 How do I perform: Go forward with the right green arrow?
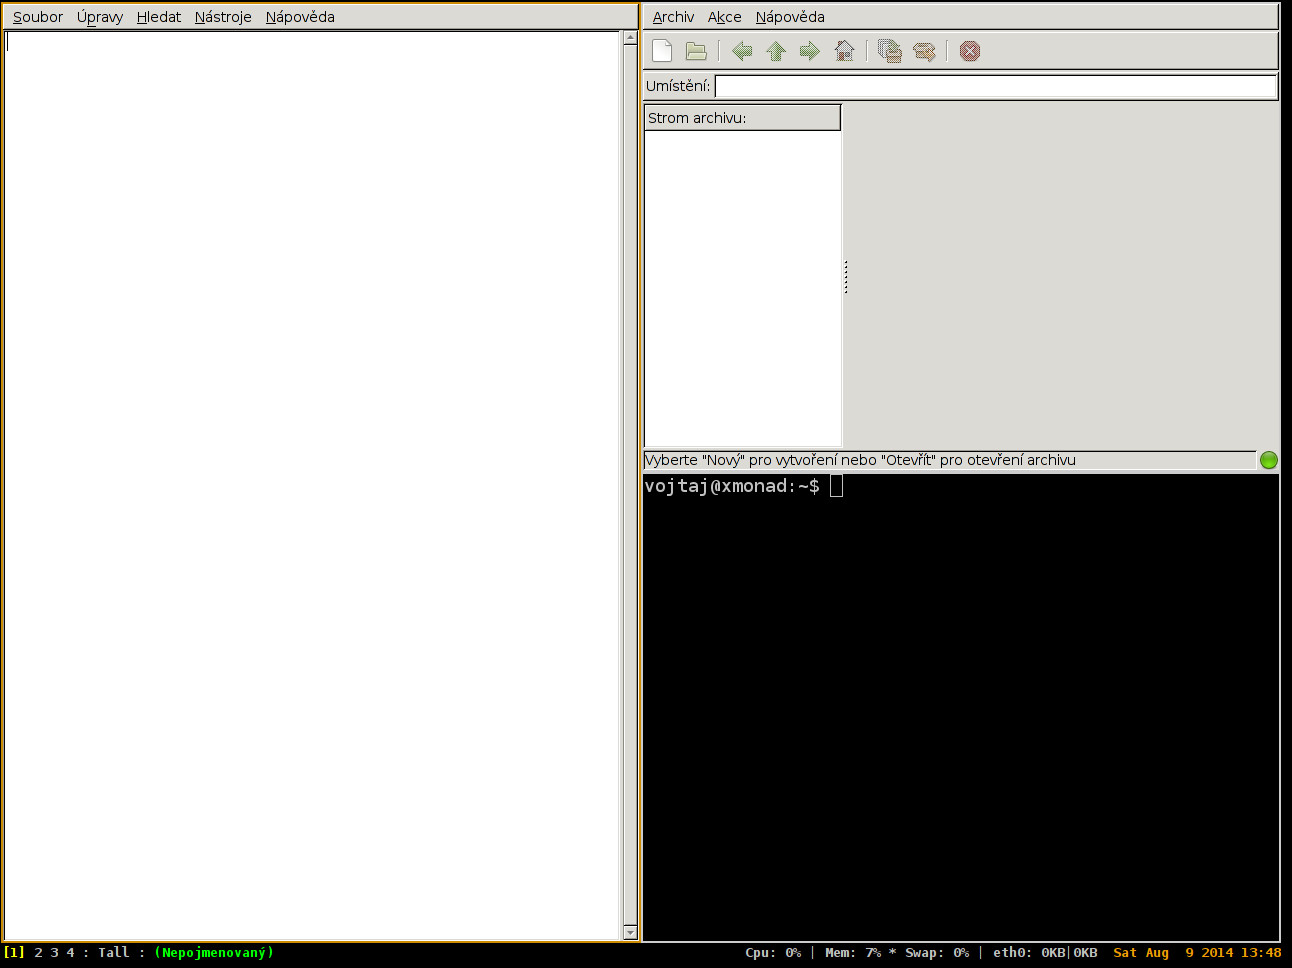pyautogui.click(x=810, y=51)
